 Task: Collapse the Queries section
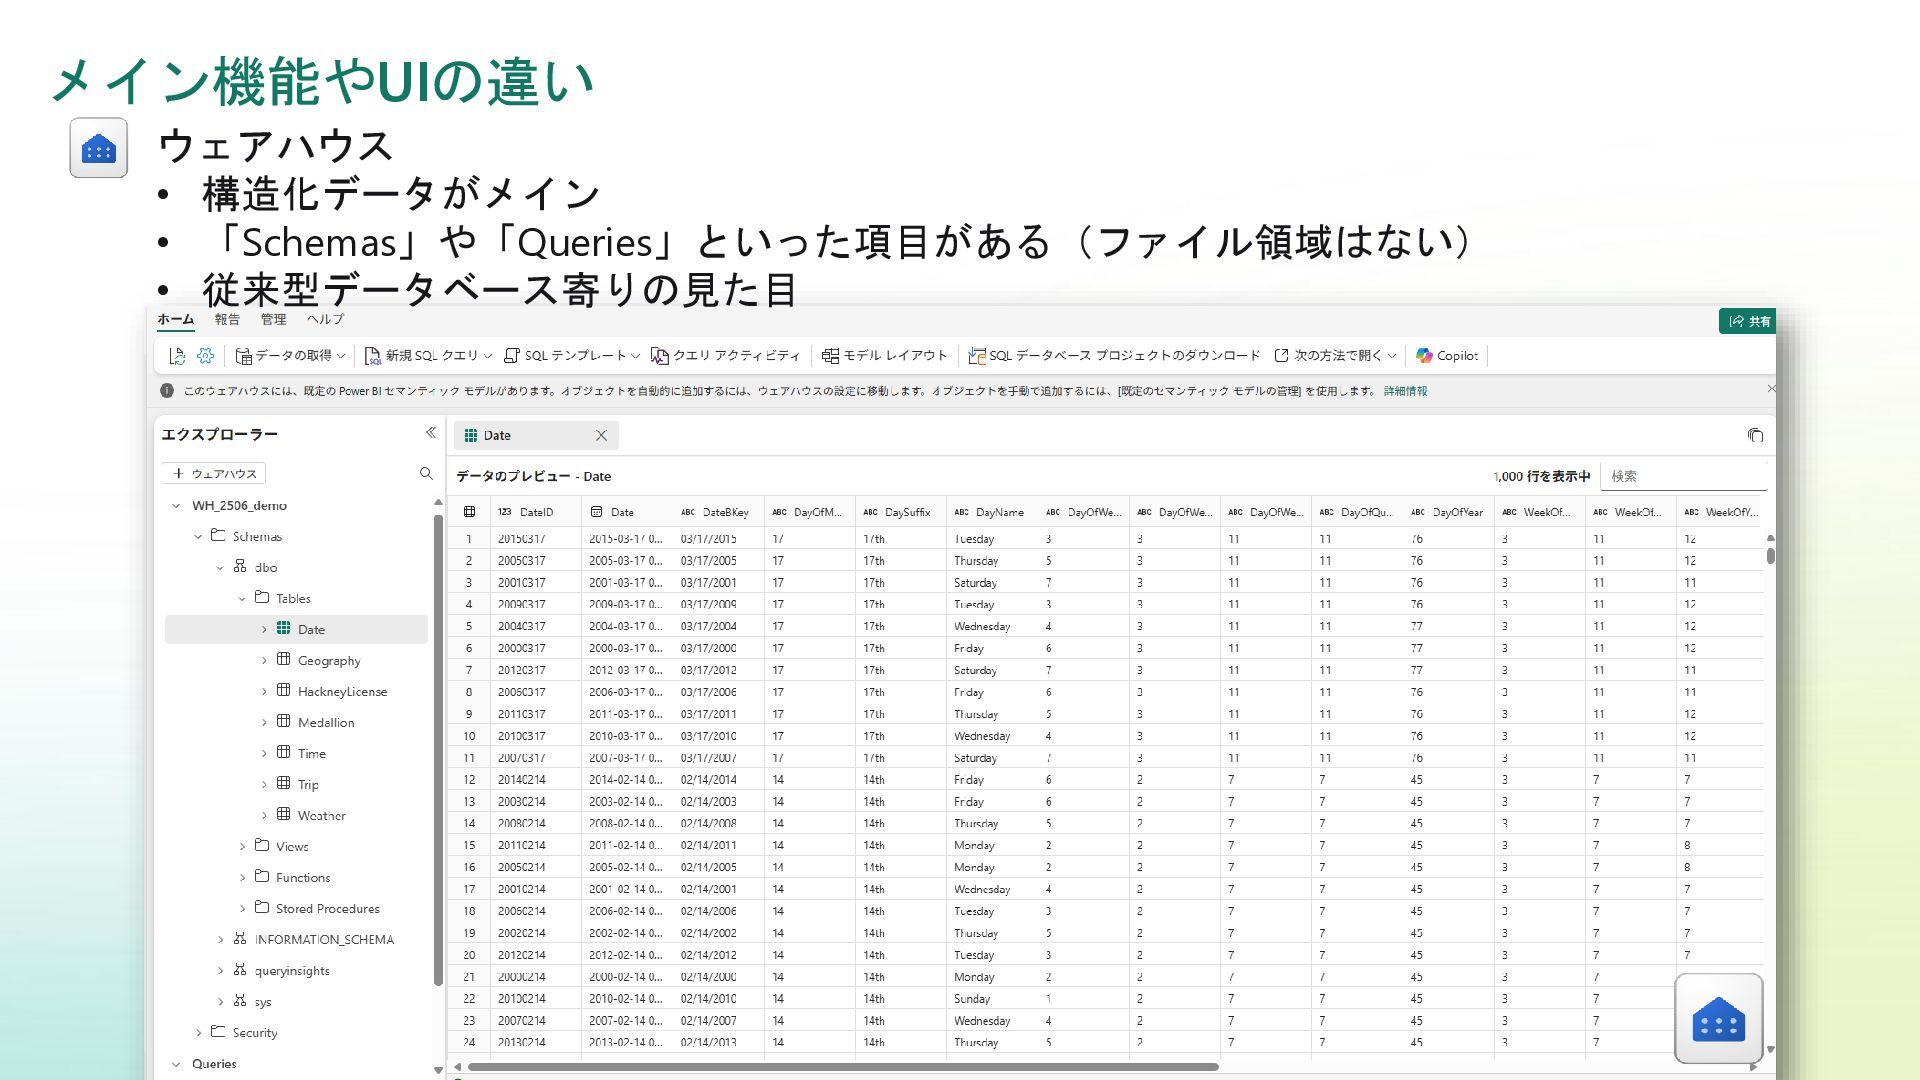(x=177, y=1064)
